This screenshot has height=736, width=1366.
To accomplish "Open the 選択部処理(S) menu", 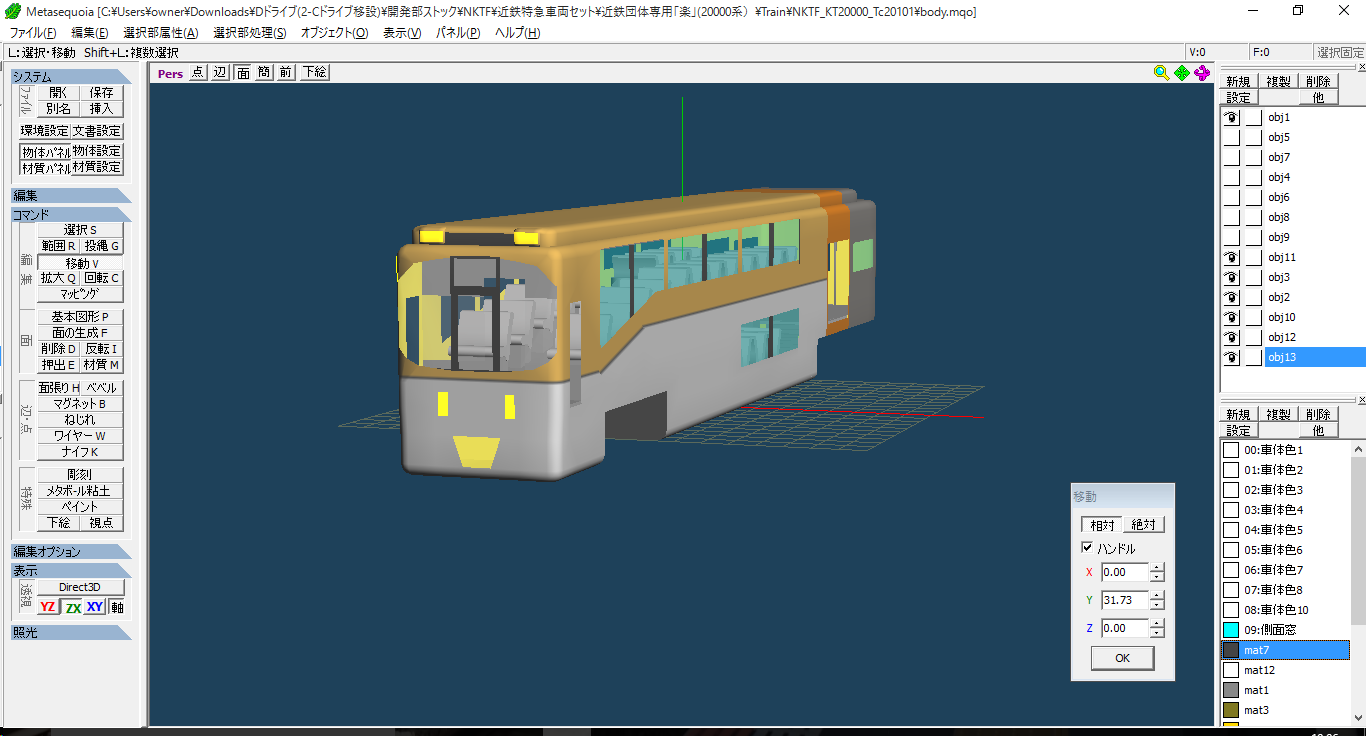I will (x=250, y=33).
